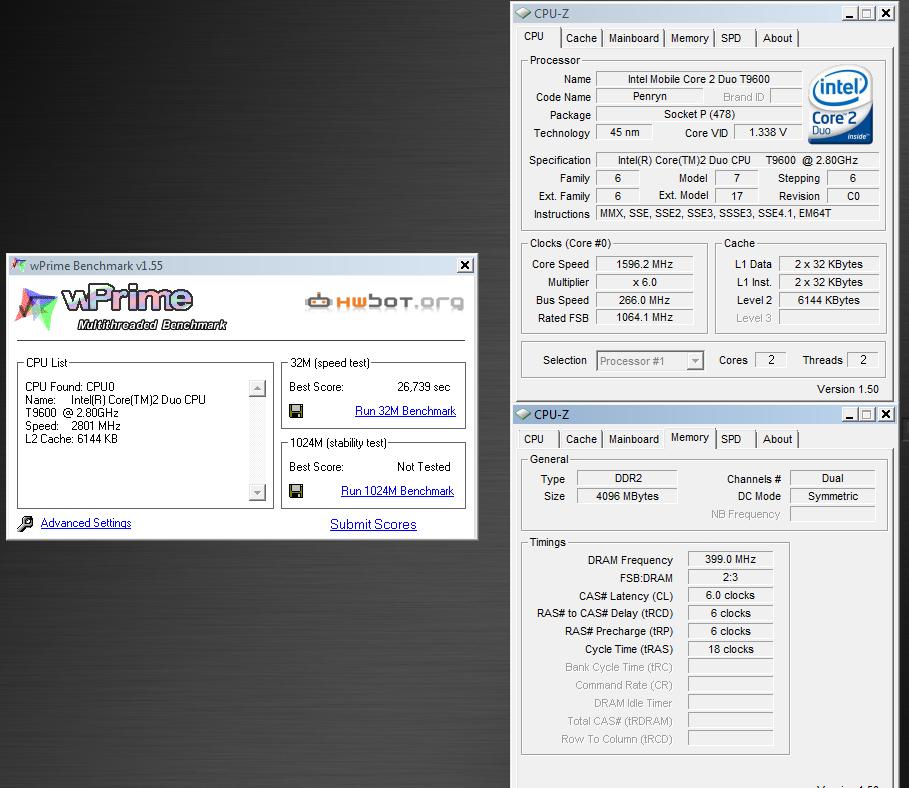Click the Instructions field listing MMX, SSE
This screenshot has height=788, width=909.
tap(737, 213)
